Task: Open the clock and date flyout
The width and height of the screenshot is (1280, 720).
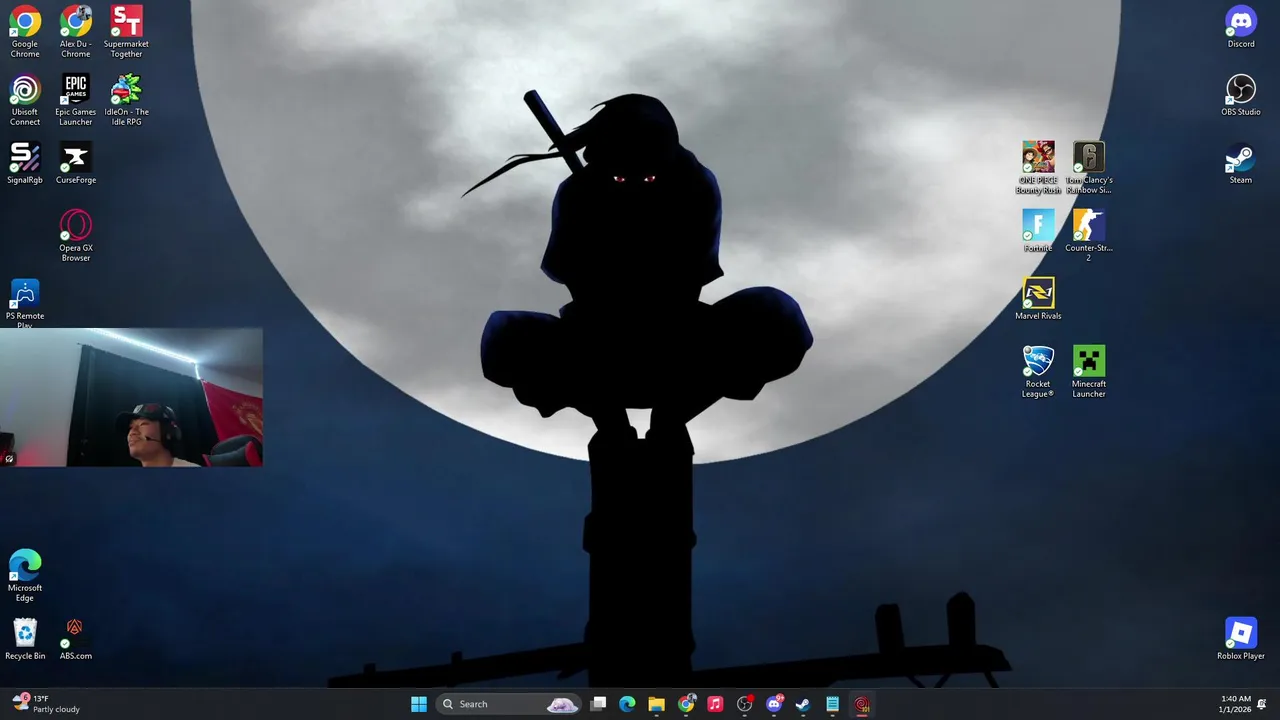Action: tap(1235, 704)
